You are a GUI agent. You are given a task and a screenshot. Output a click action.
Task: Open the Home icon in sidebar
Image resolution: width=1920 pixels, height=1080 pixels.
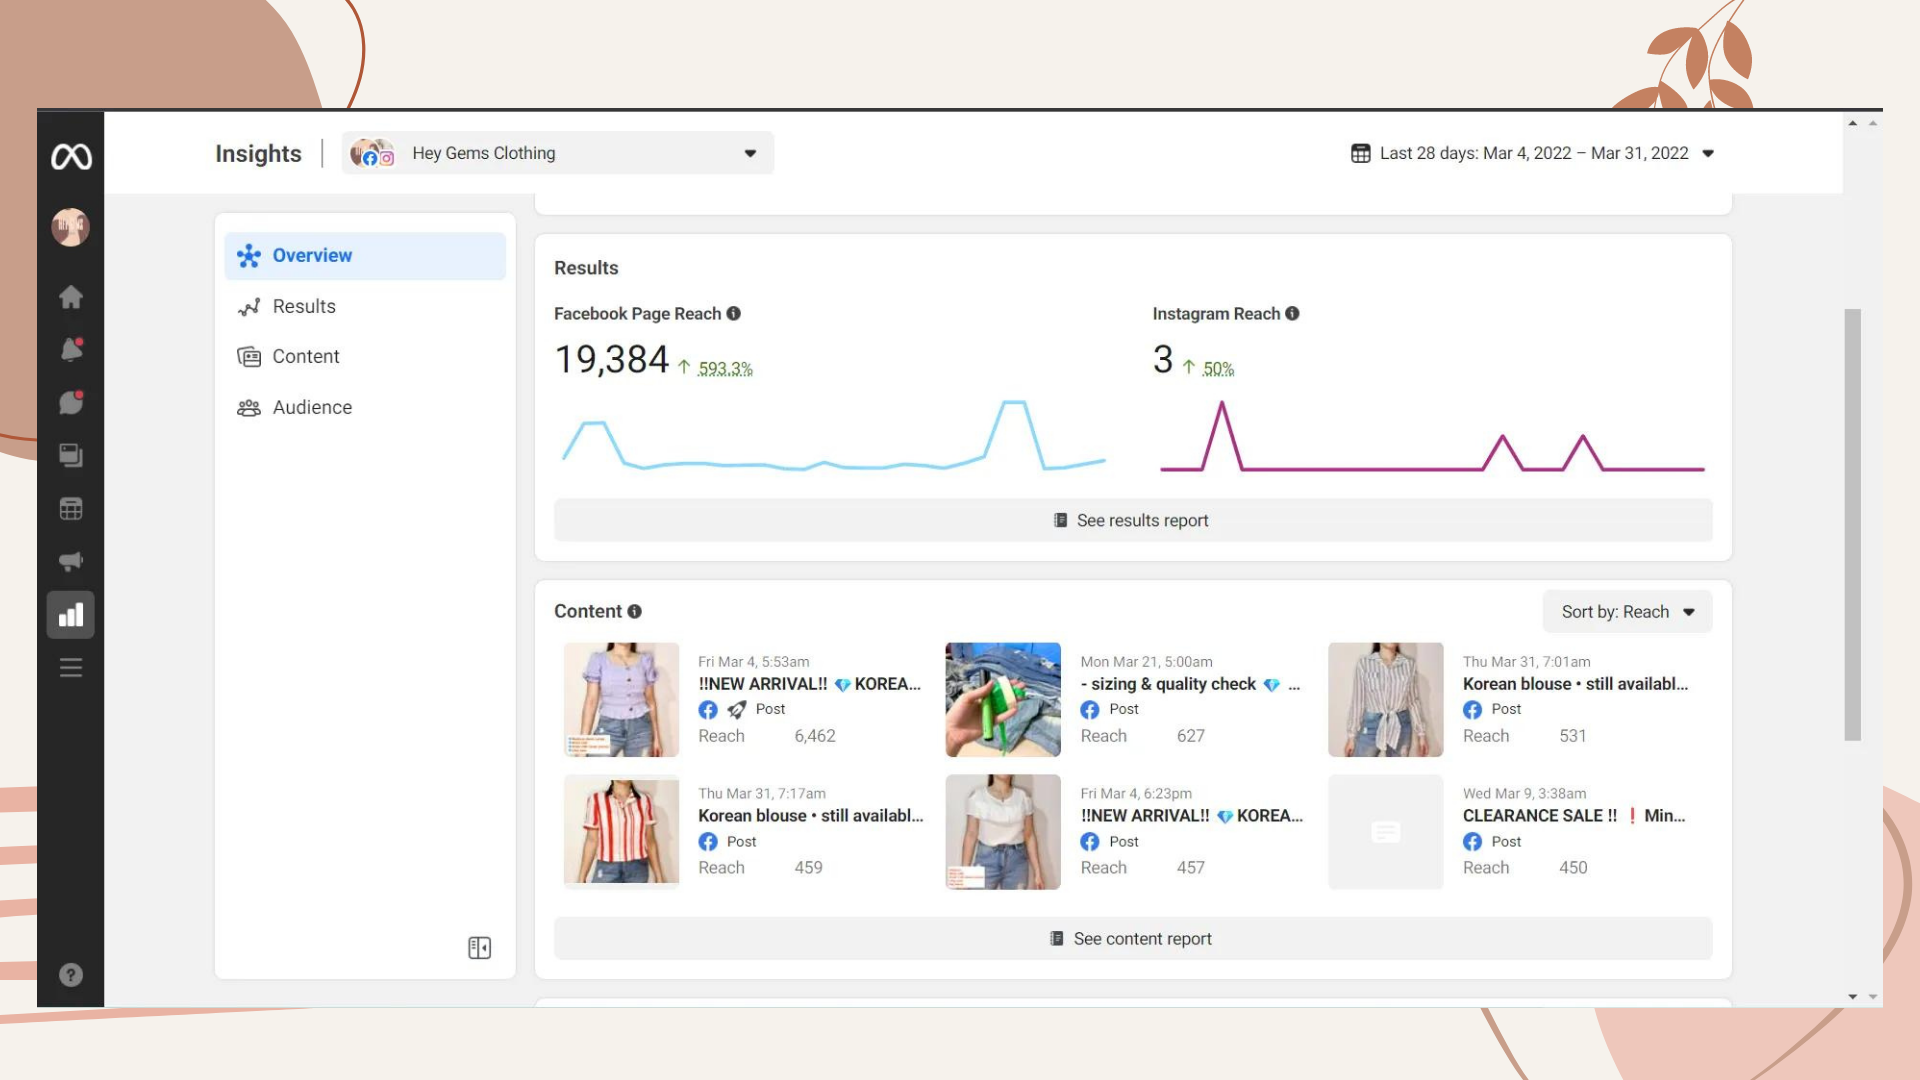pyautogui.click(x=71, y=297)
